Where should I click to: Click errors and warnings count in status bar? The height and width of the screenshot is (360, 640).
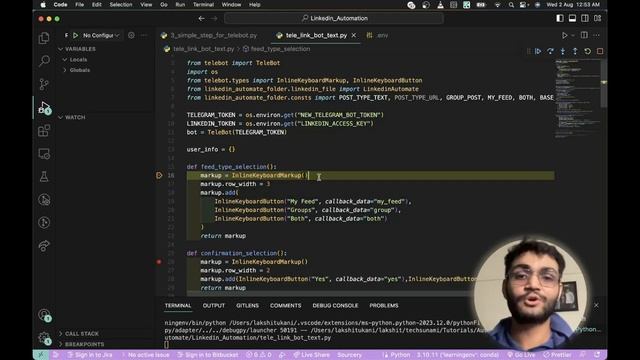258,355
